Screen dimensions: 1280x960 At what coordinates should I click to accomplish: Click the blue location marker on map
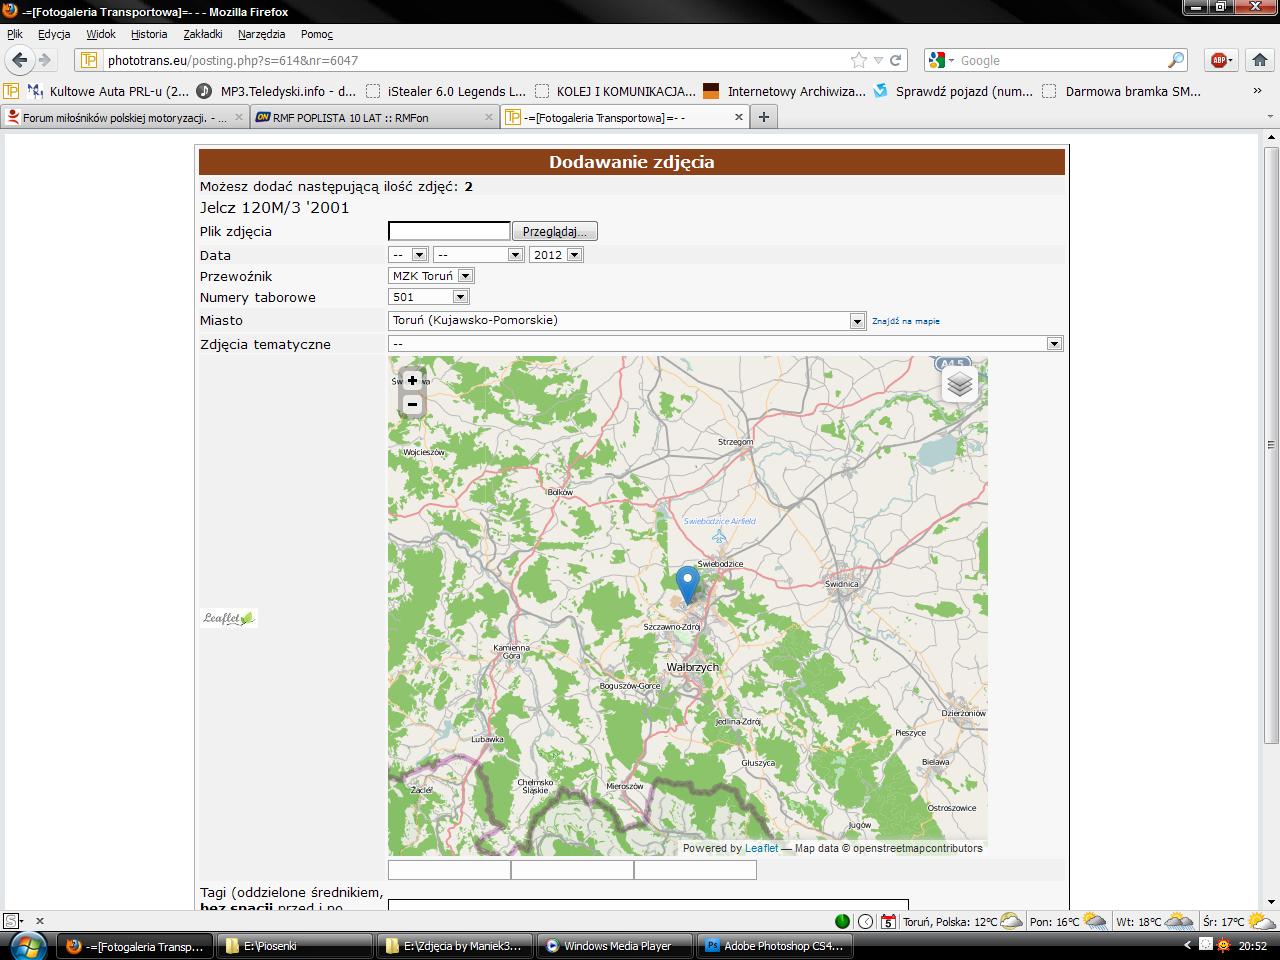687,584
